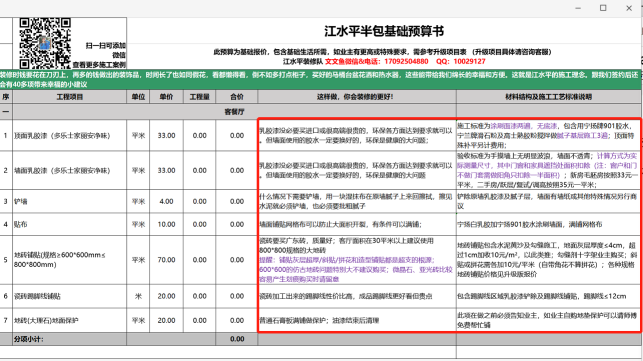The width and height of the screenshot is (643, 361).
Task: Click unit price 33.00 in 墙面乳胶漆 row
Action: point(166,170)
